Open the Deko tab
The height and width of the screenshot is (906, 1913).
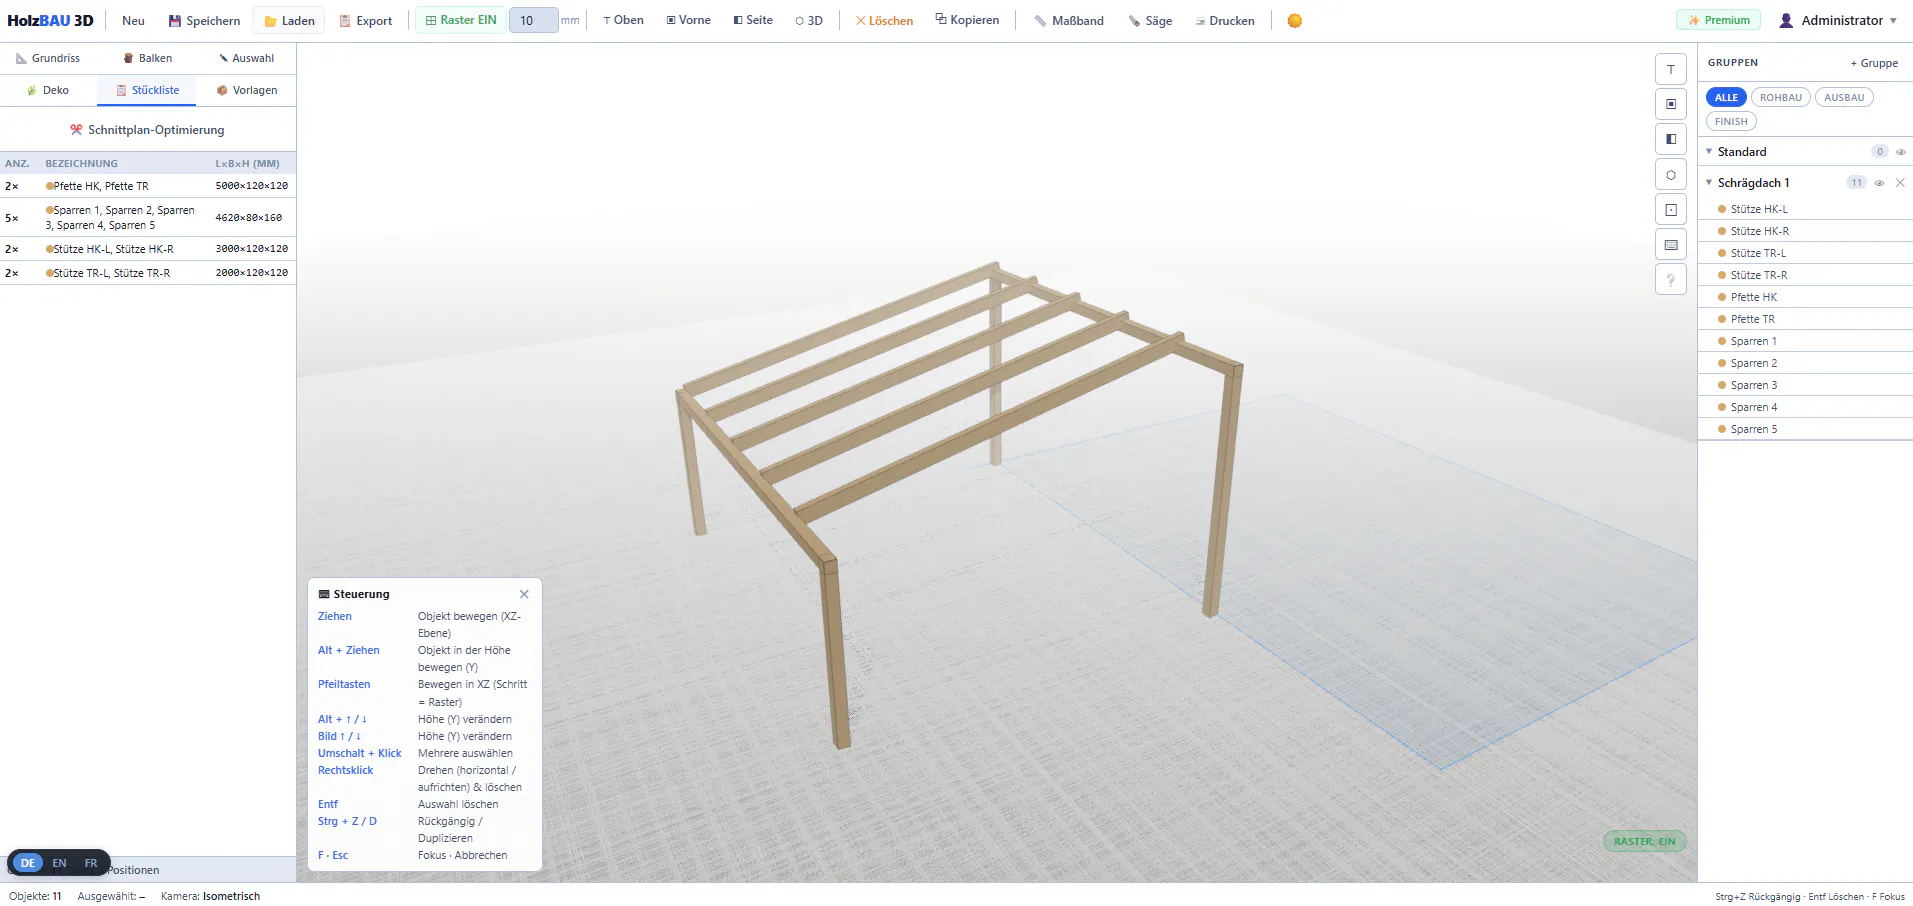click(48, 90)
